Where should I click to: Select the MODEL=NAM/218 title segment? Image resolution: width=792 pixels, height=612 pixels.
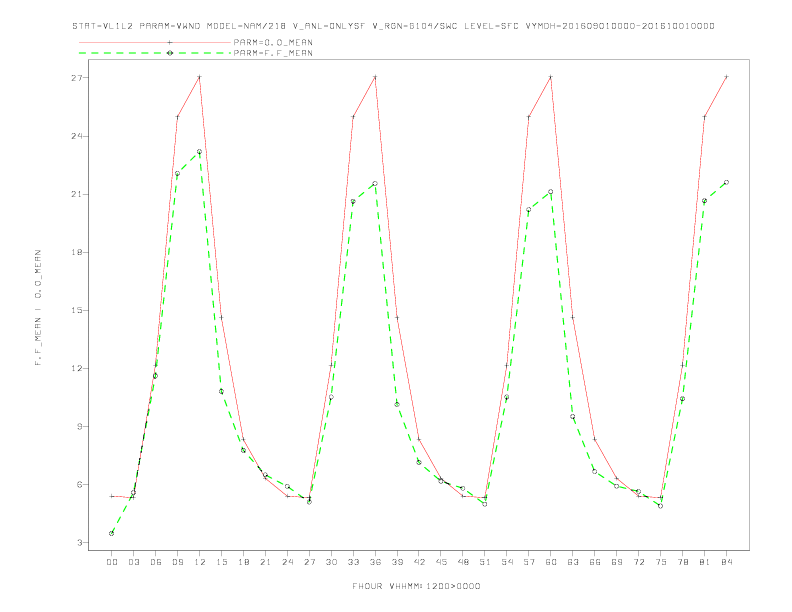pyautogui.click(x=246, y=26)
